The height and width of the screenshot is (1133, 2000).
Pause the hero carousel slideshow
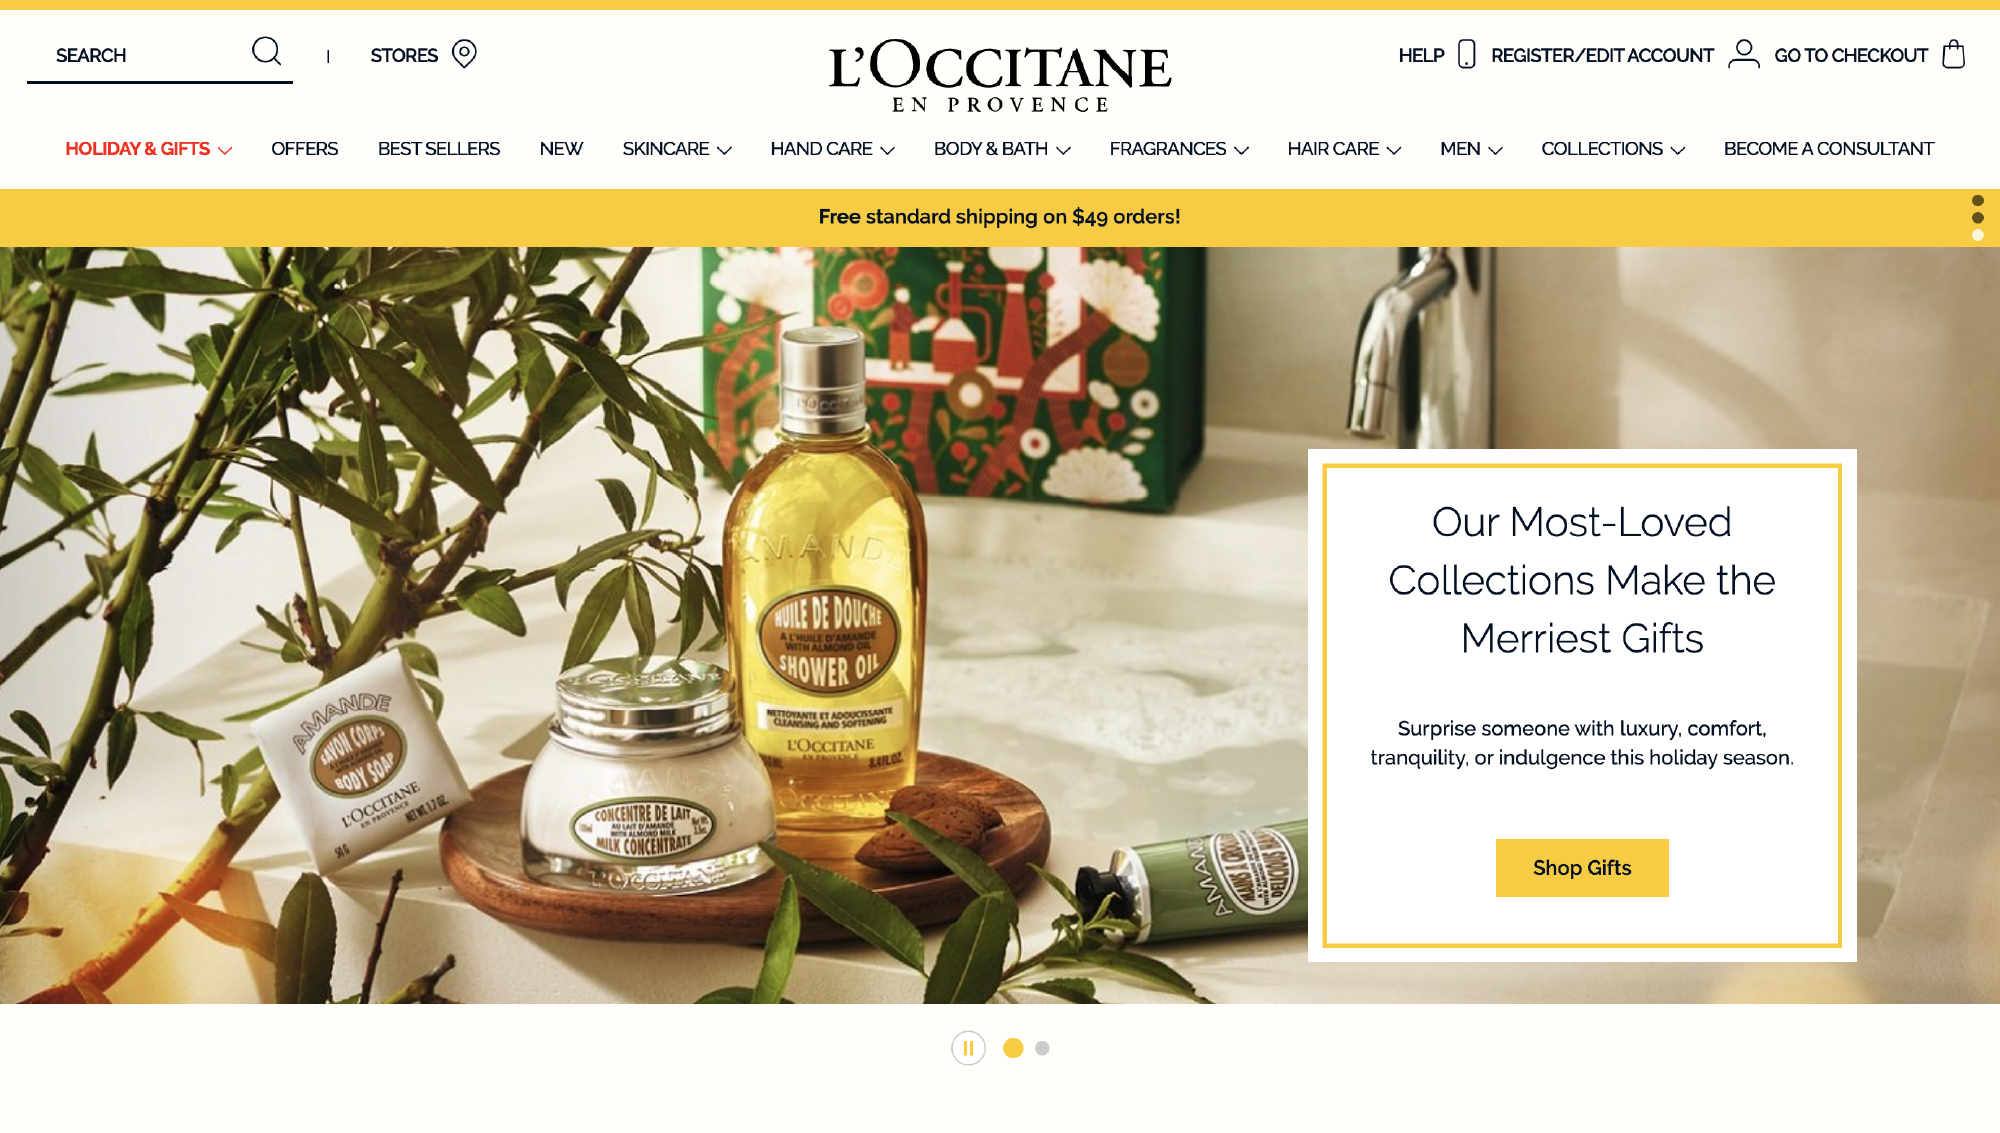968,1048
